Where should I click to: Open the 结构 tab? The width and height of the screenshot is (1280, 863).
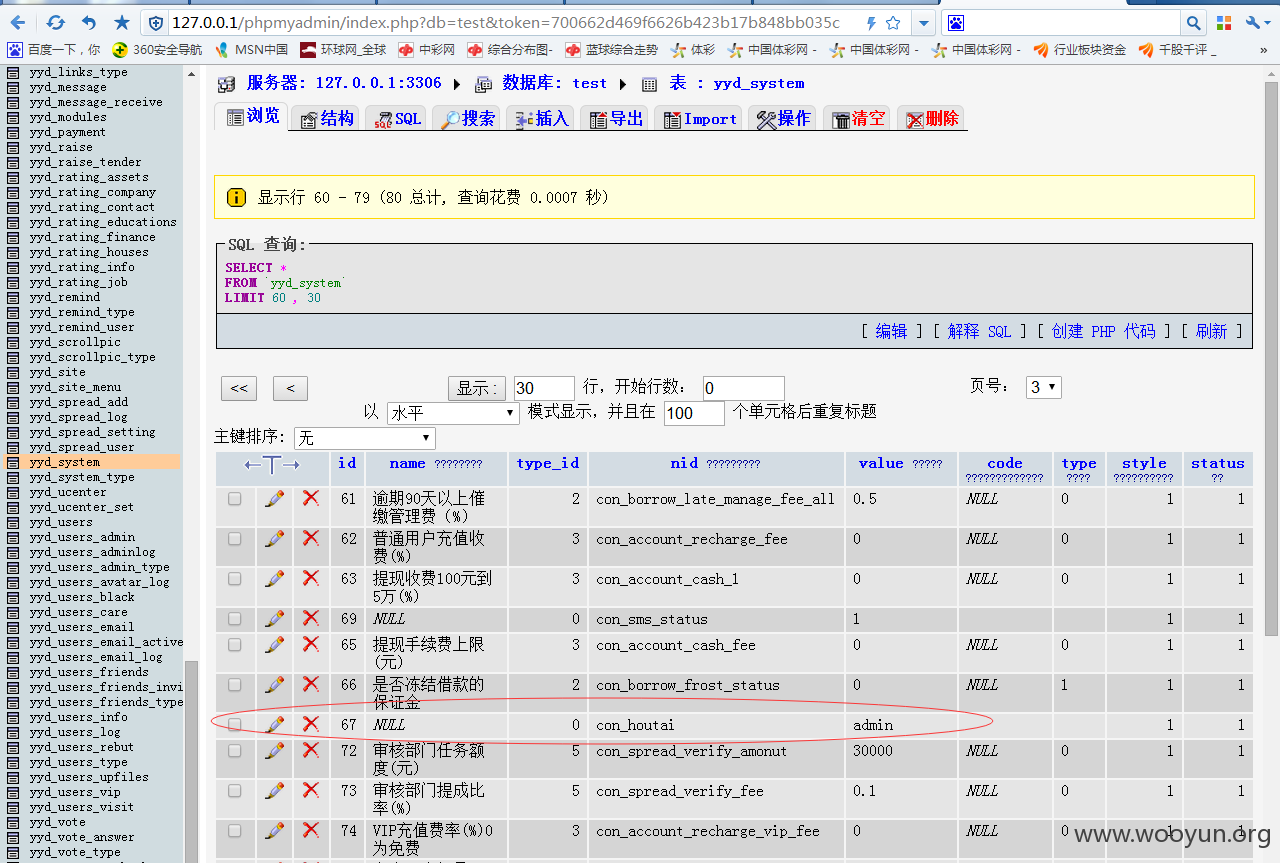[327, 118]
